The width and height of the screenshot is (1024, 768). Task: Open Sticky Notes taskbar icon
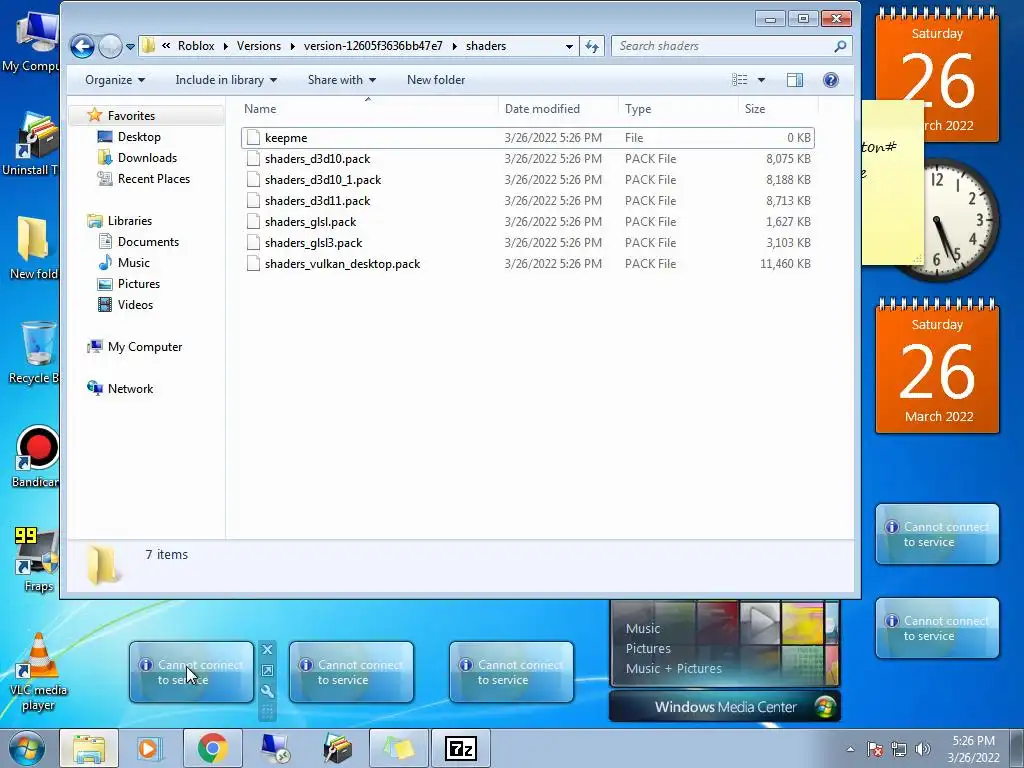click(399, 749)
